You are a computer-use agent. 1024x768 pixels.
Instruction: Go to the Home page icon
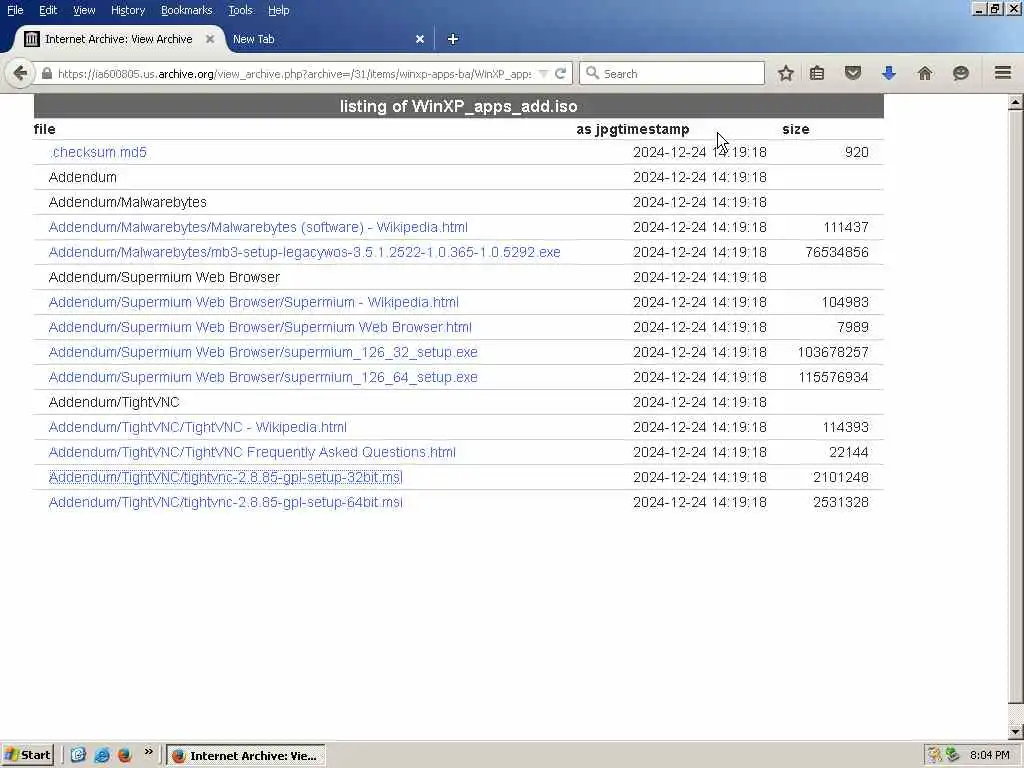coord(924,73)
